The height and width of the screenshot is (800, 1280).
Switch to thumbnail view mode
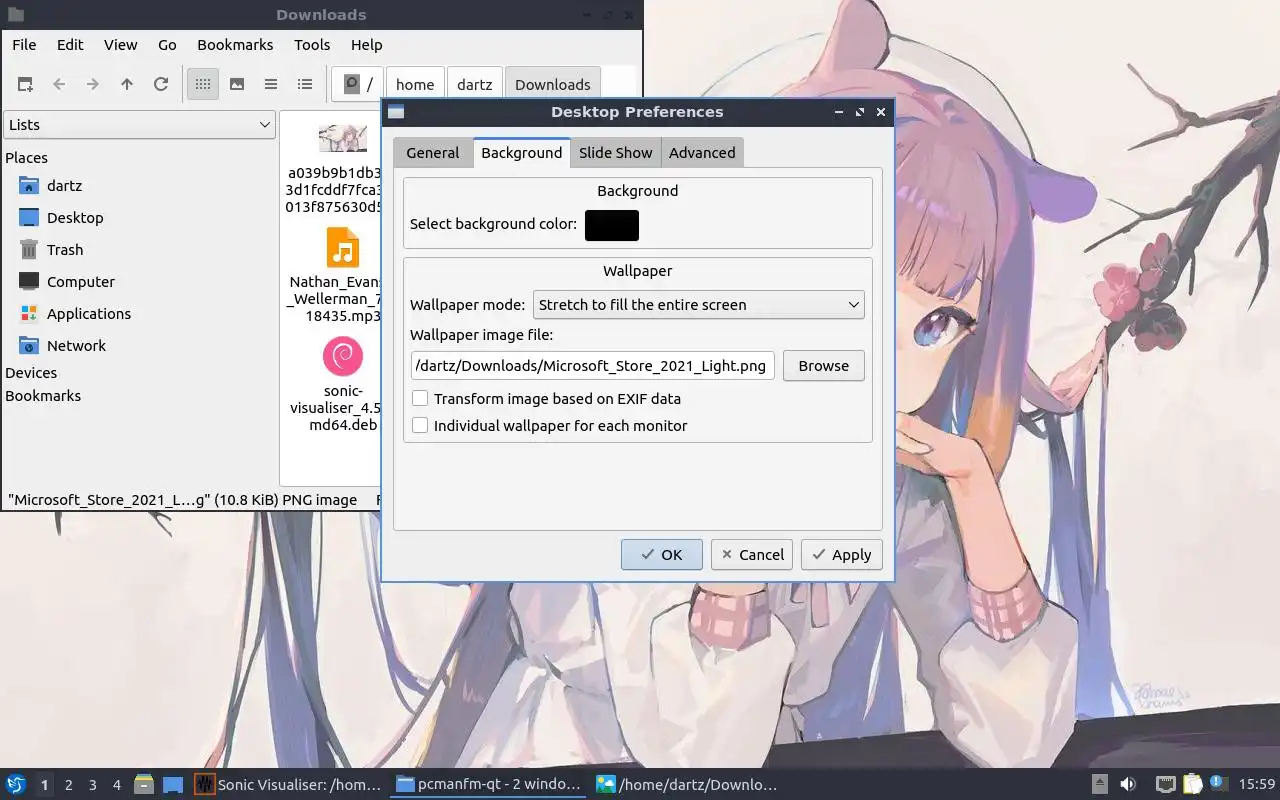(x=237, y=84)
